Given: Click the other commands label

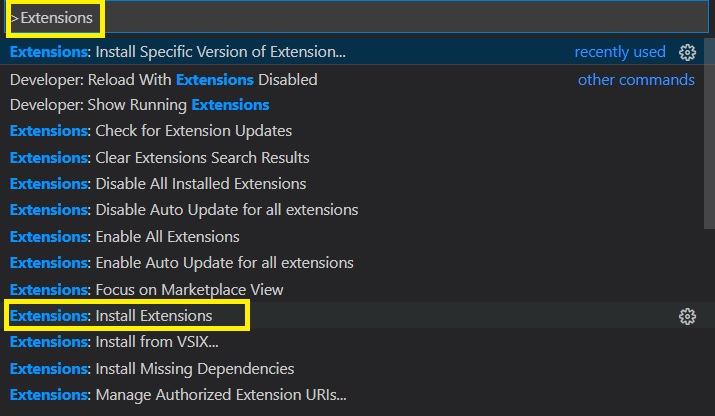Looking at the screenshot, I should click(x=636, y=80).
